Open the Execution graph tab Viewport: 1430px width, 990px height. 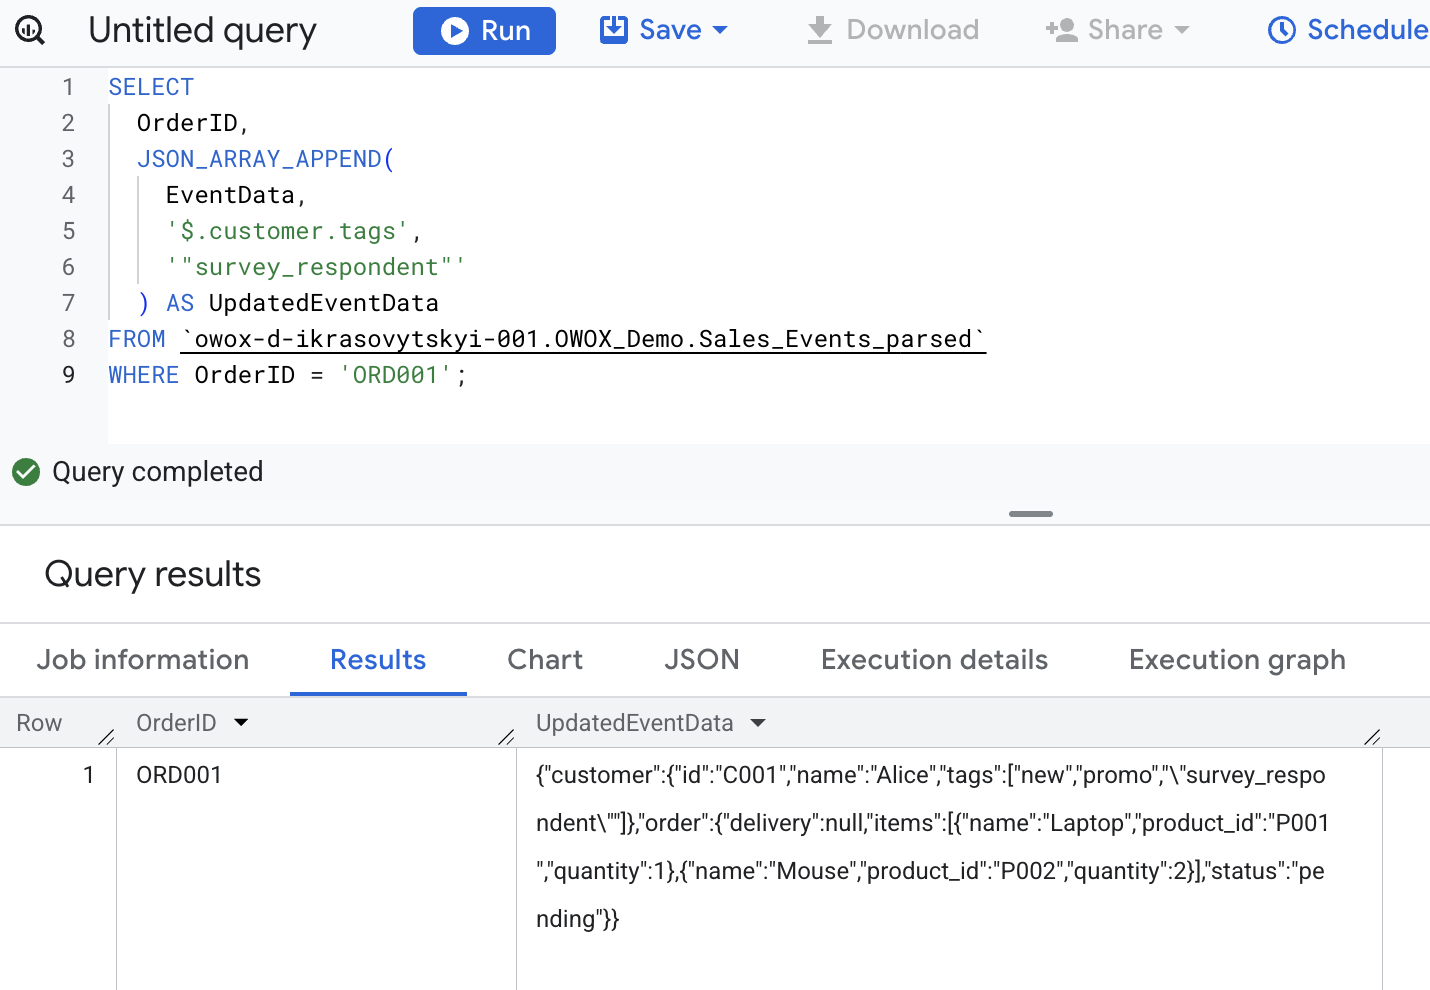(1237, 660)
